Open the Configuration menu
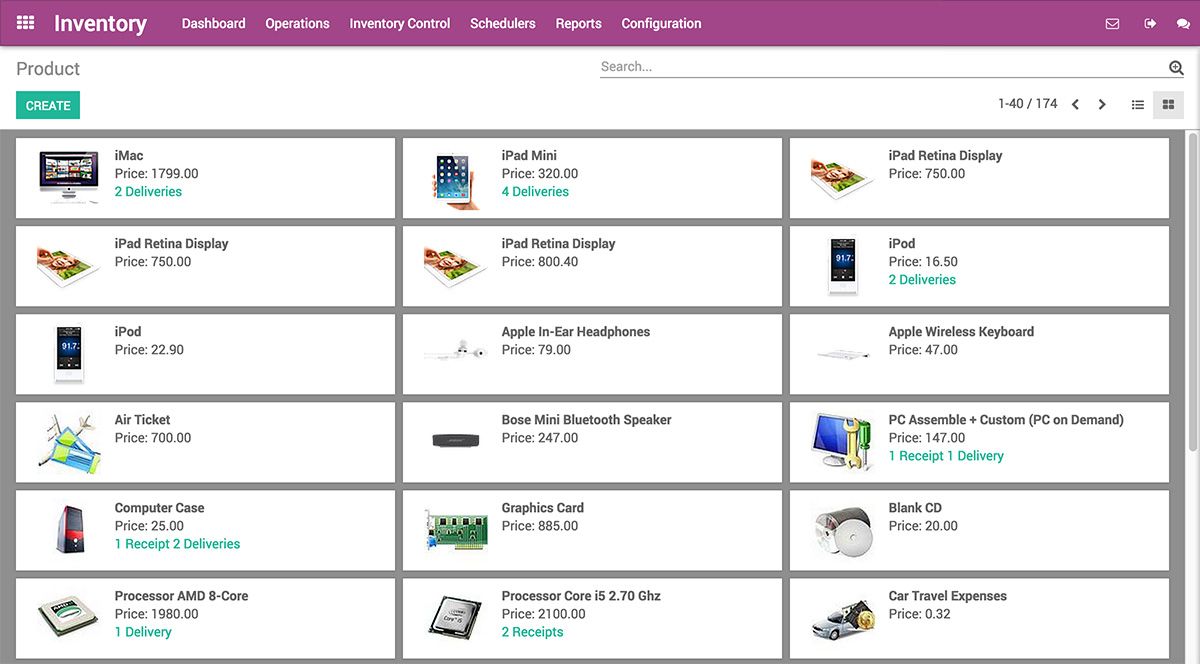The image size is (1200, 664). (661, 22)
